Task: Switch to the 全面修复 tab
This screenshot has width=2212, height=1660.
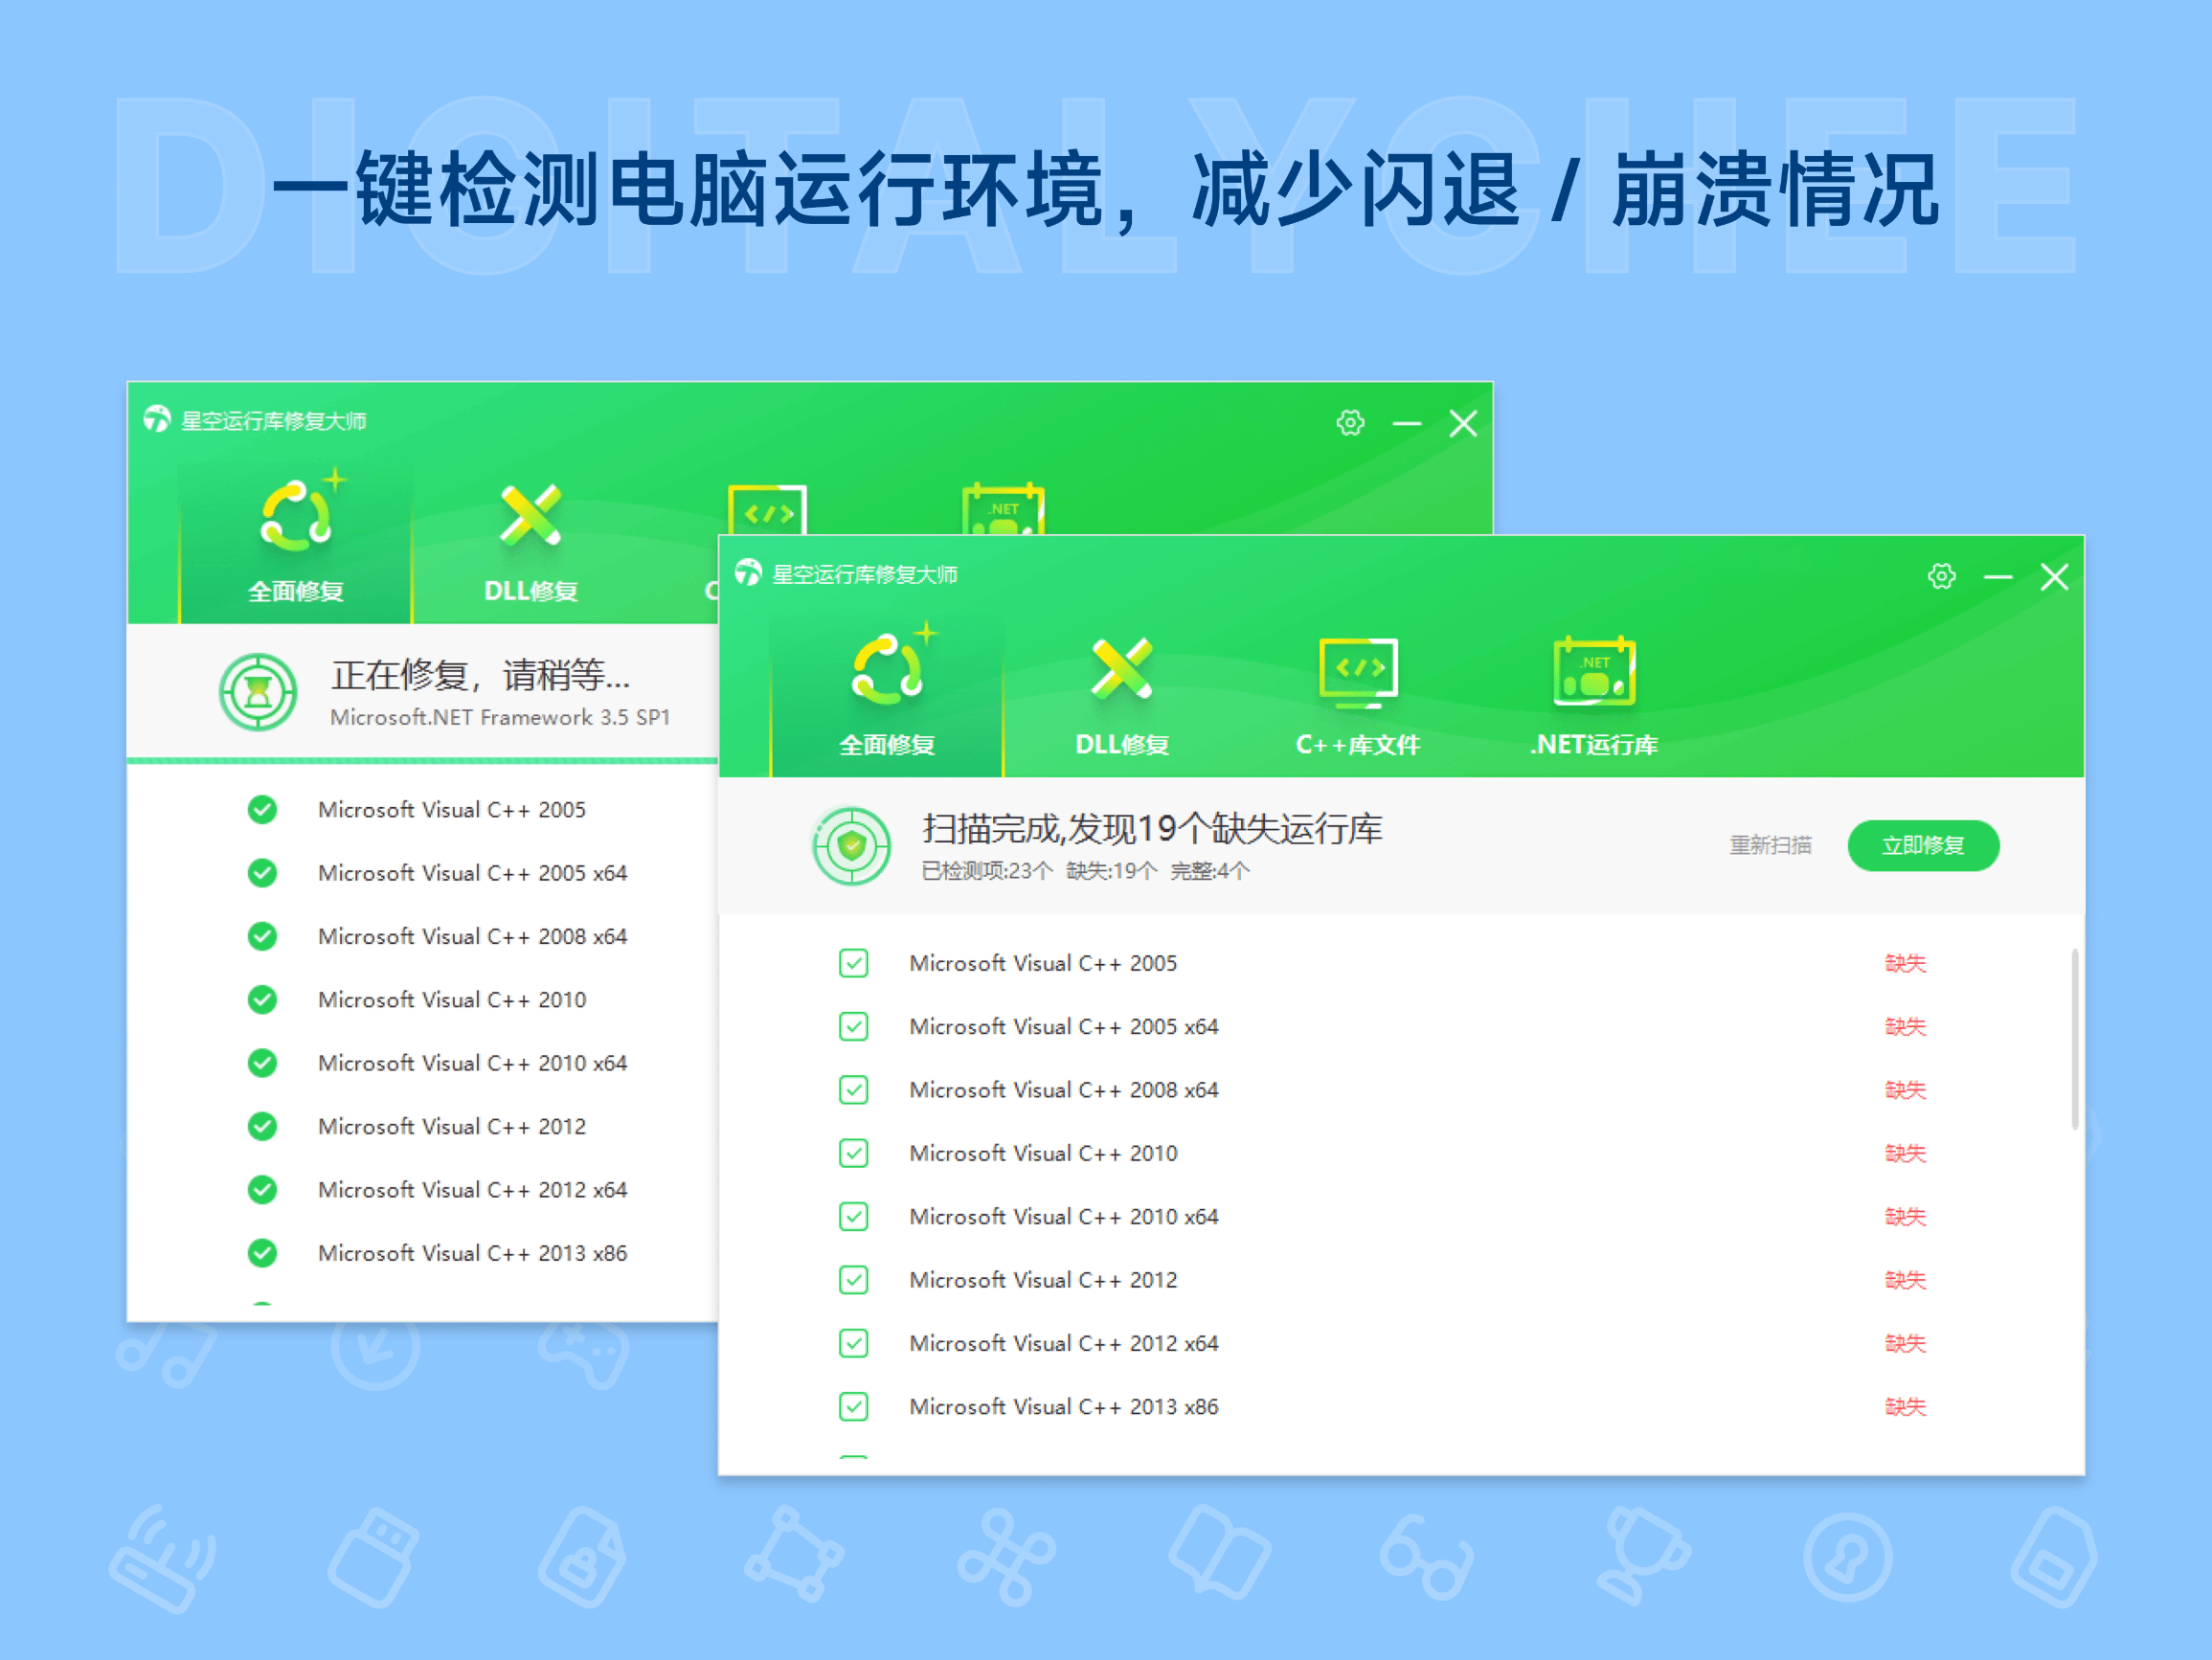Action: pos(888,700)
